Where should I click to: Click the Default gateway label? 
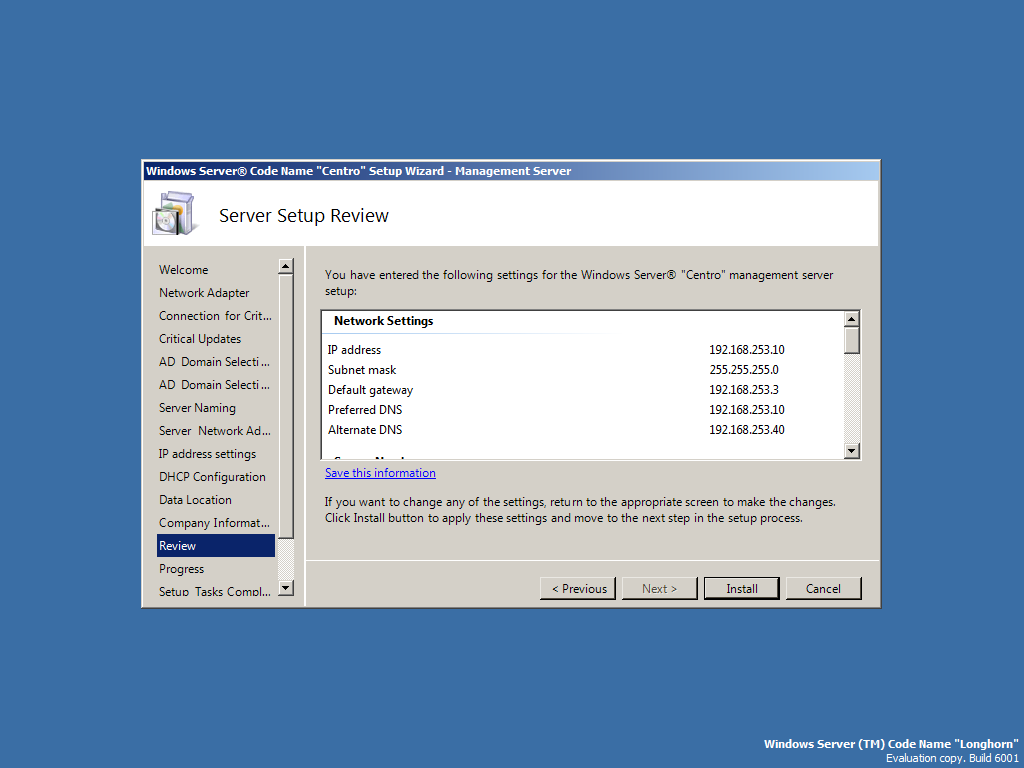(x=370, y=390)
